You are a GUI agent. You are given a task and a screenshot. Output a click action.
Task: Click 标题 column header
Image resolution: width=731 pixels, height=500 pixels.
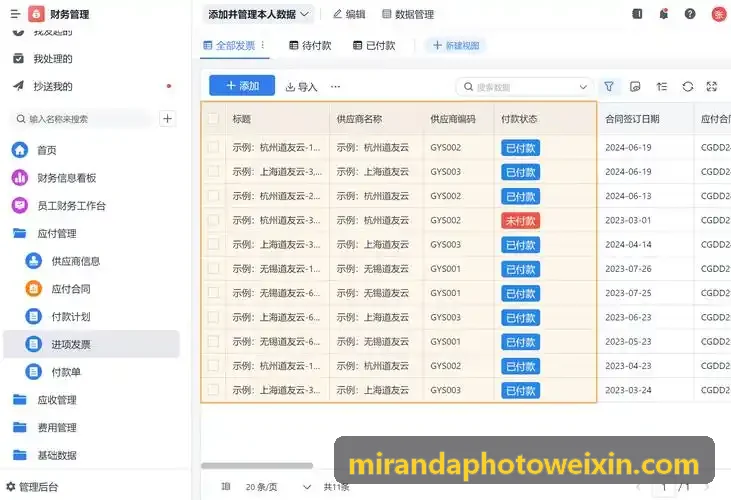(241, 119)
